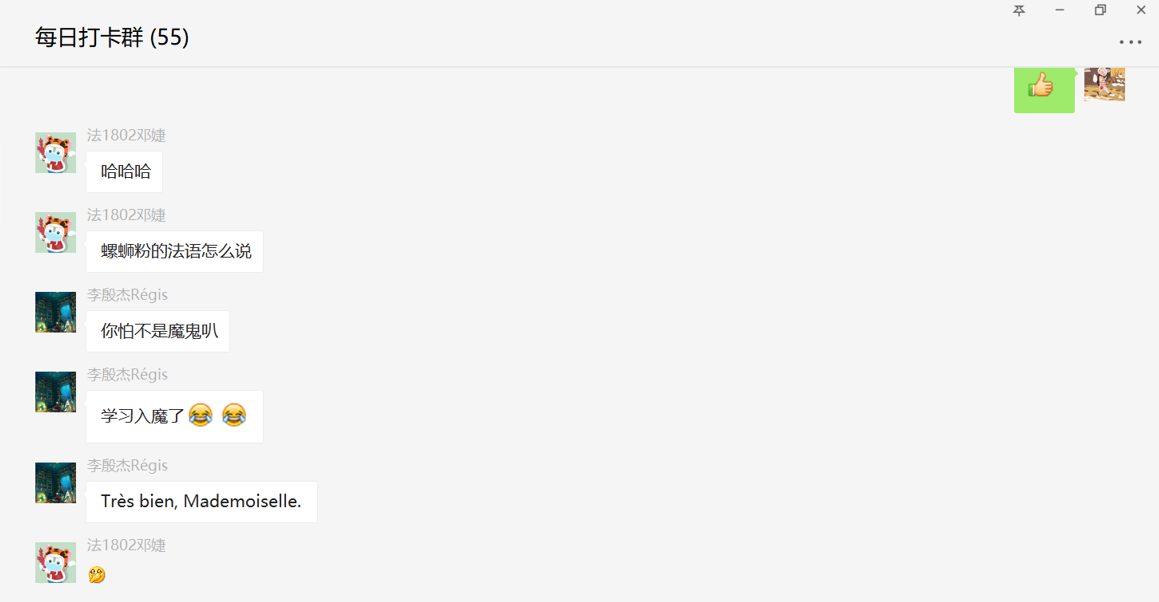Click the avatar beside thinking emoji message
Viewport: 1159px width, 602px height.
[x=55, y=563]
